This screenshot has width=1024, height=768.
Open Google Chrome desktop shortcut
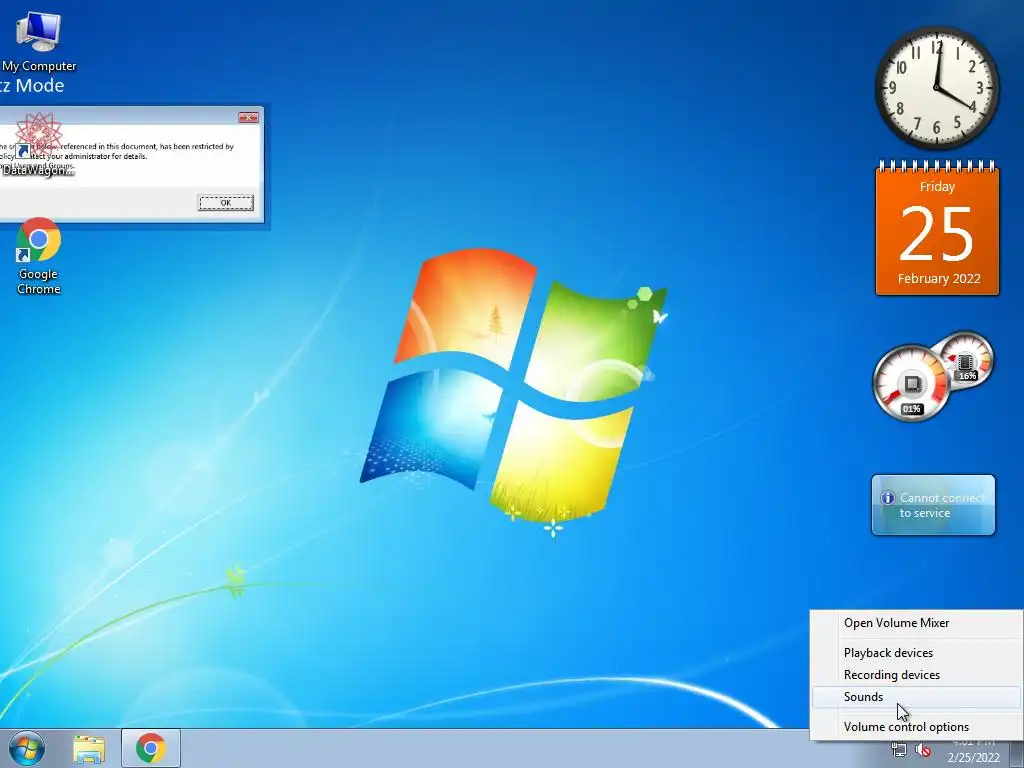pos(39,256)
